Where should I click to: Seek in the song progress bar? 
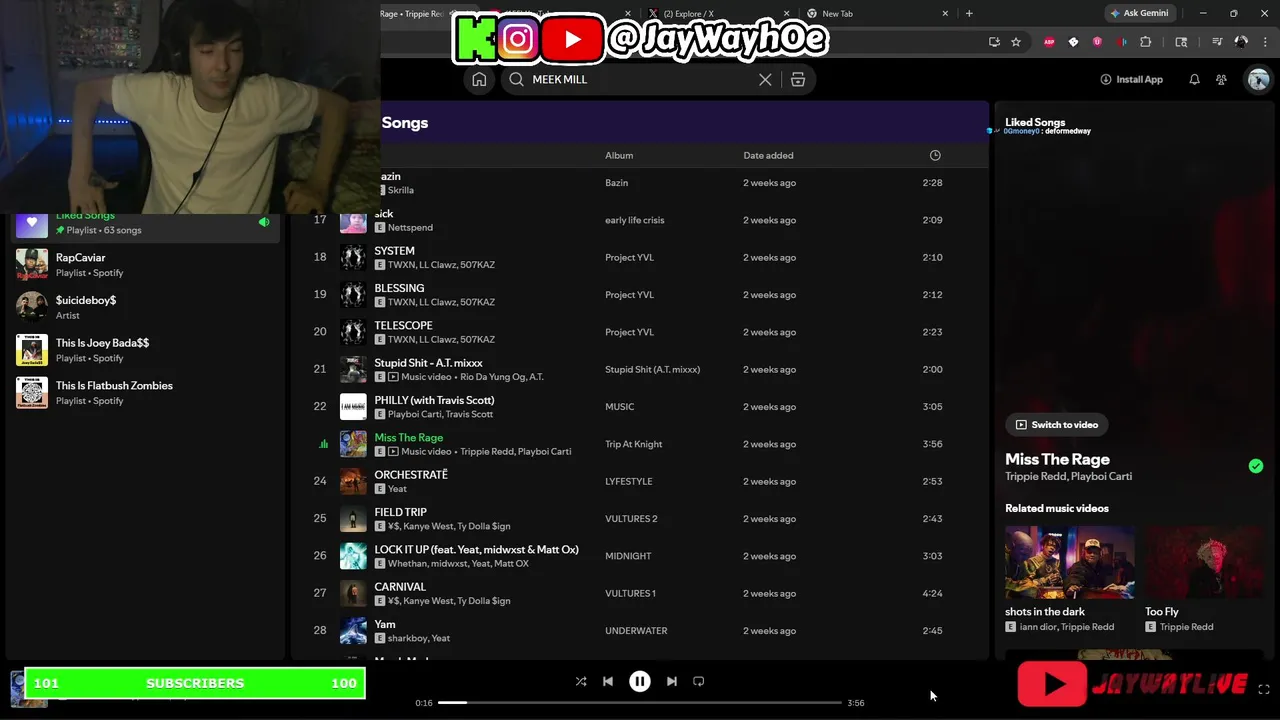click(640, 702)
